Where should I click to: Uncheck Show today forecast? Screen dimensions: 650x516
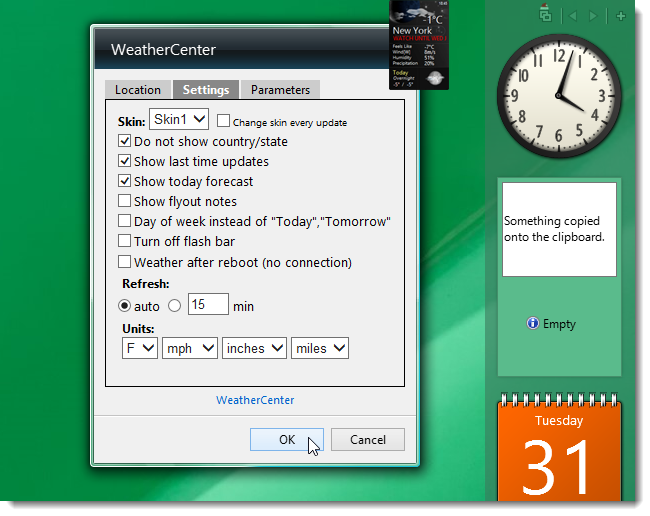(124, 181)
